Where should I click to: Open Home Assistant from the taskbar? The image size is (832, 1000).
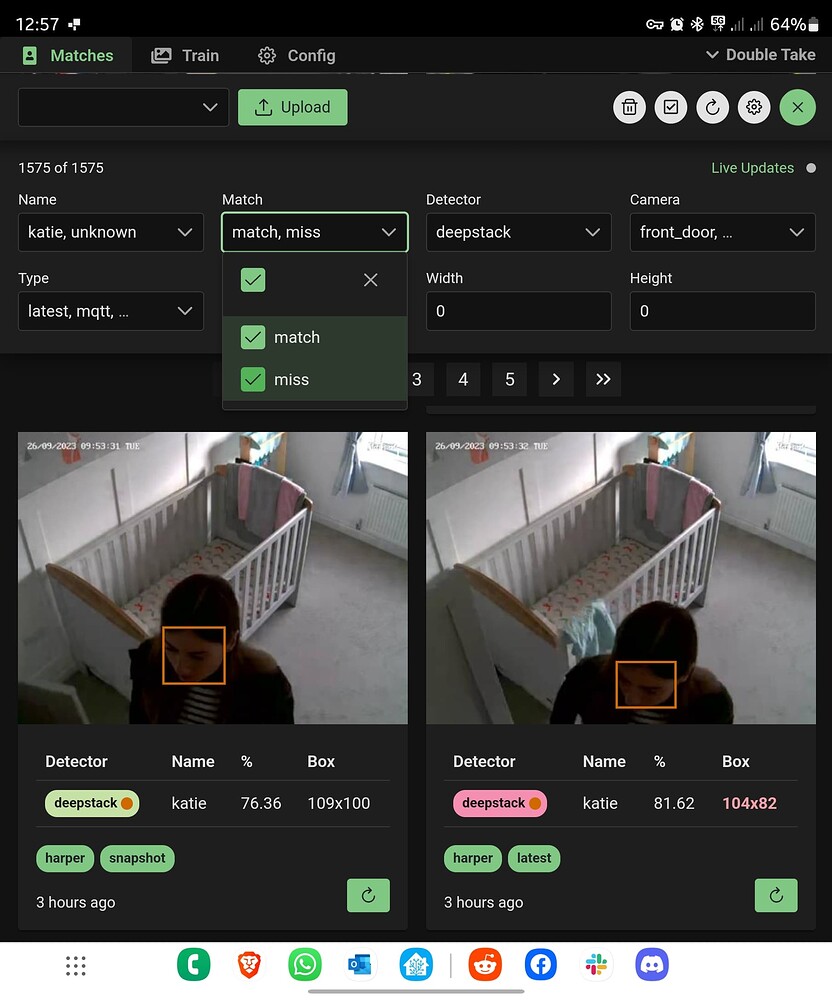[x=415, y=964]
